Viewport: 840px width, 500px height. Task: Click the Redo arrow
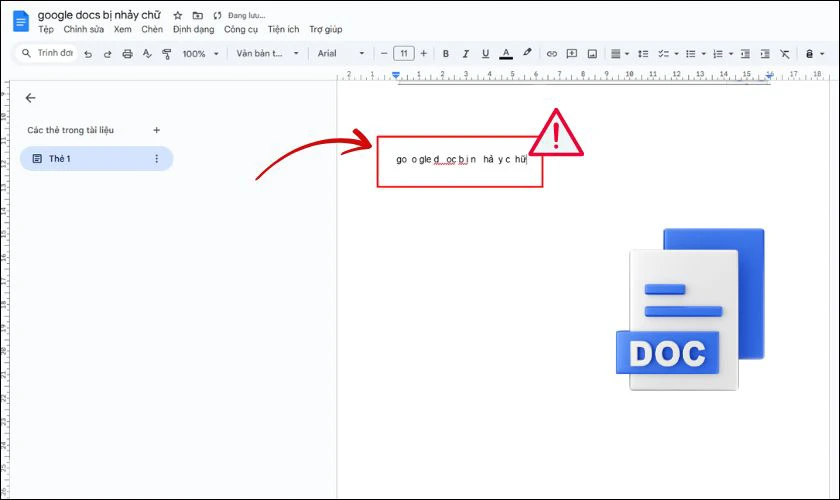point(108,54)
